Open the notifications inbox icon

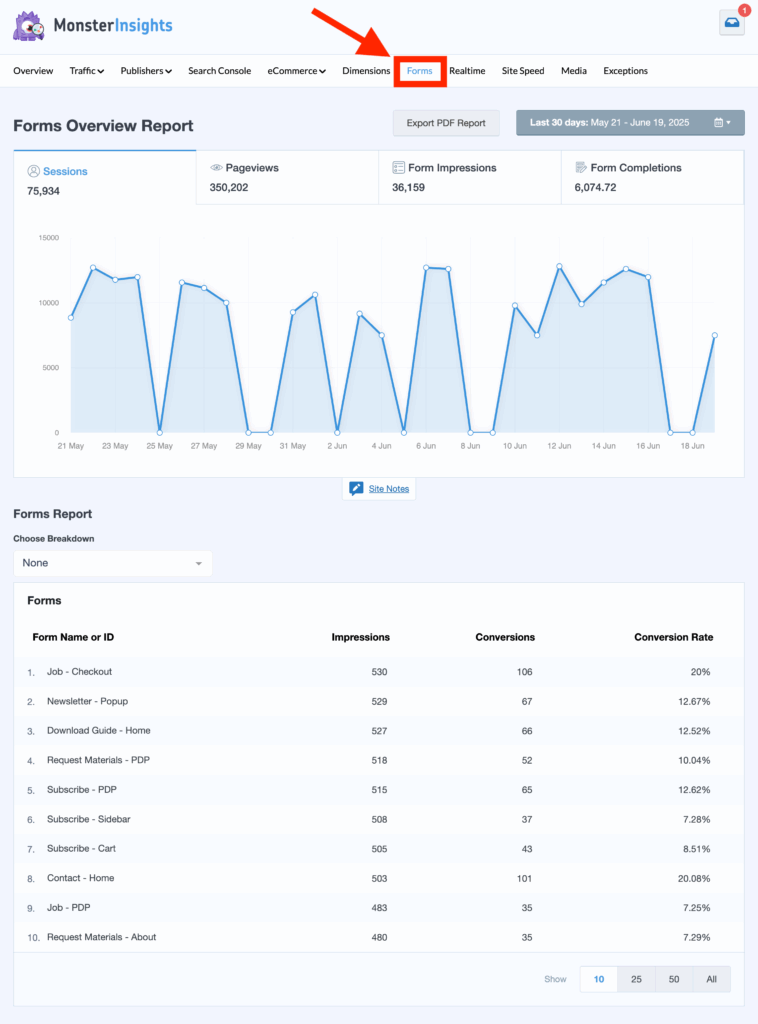[731, 24]
